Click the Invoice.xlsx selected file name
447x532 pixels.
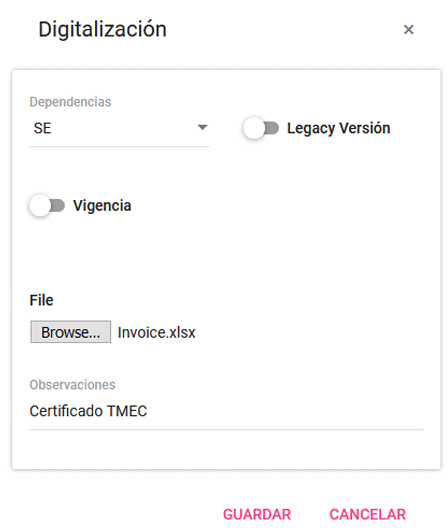156,332
